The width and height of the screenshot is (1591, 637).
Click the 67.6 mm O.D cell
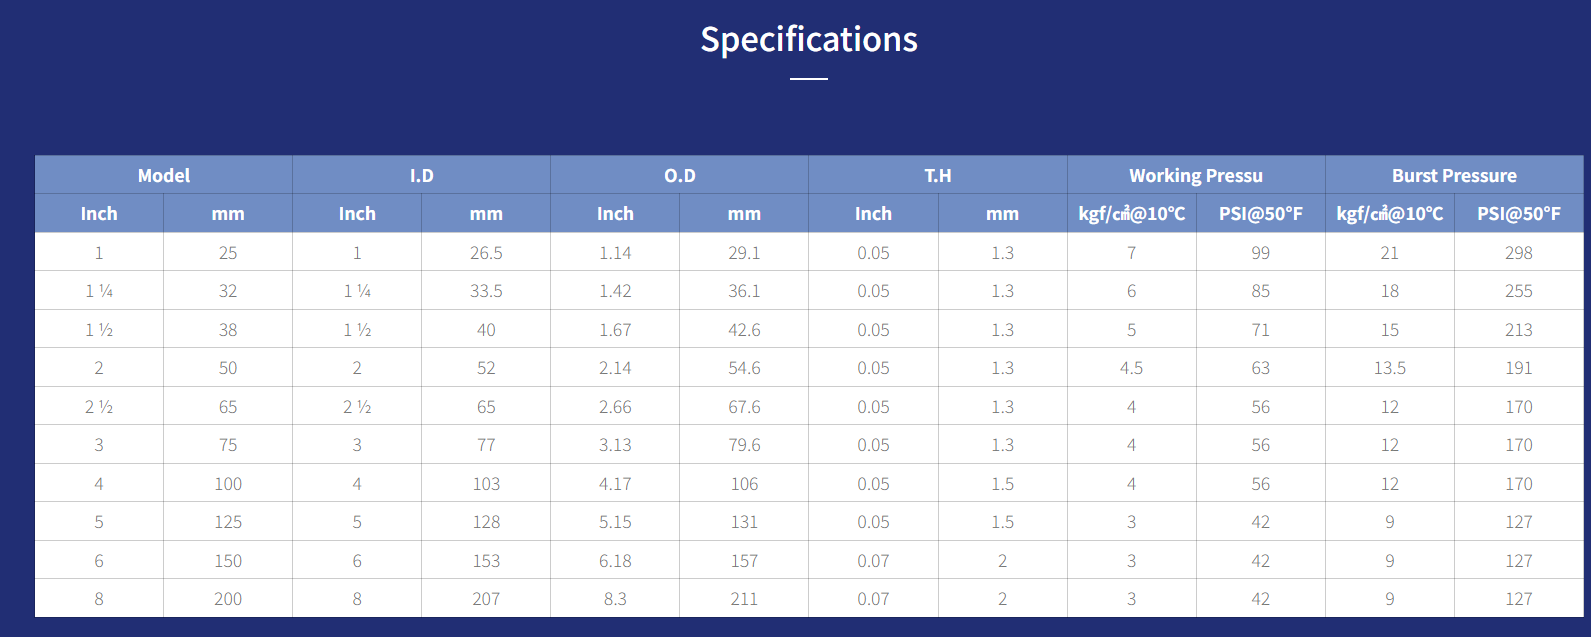(x=744, y=407)
